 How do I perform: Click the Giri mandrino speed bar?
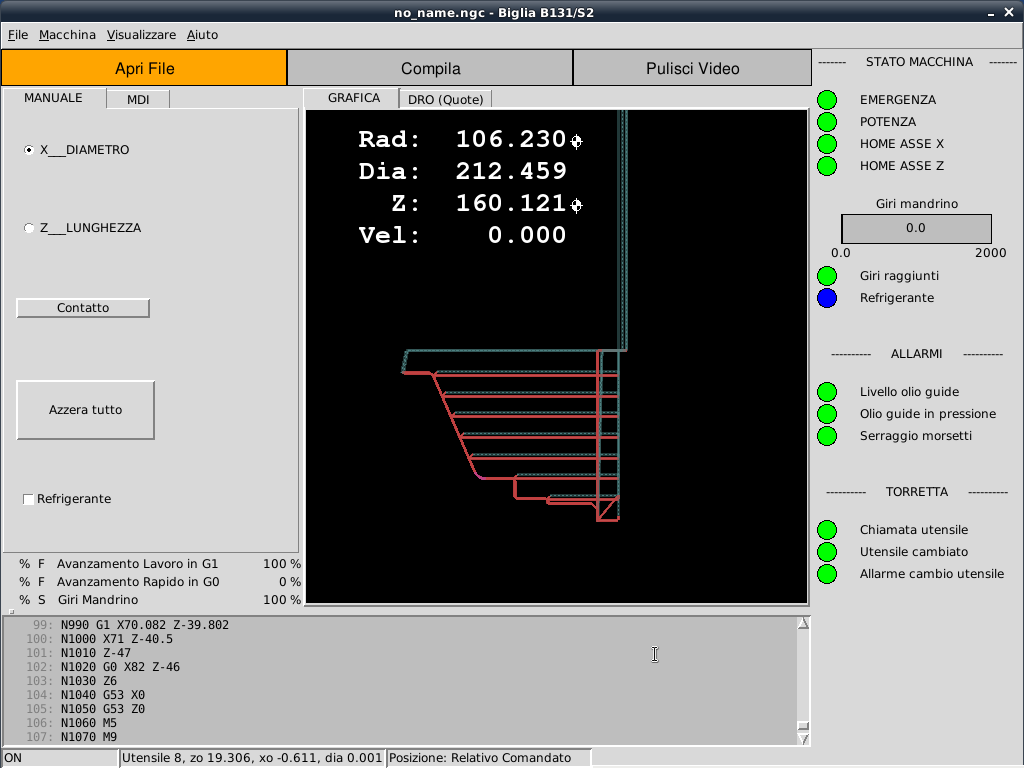tap(916, 228)
